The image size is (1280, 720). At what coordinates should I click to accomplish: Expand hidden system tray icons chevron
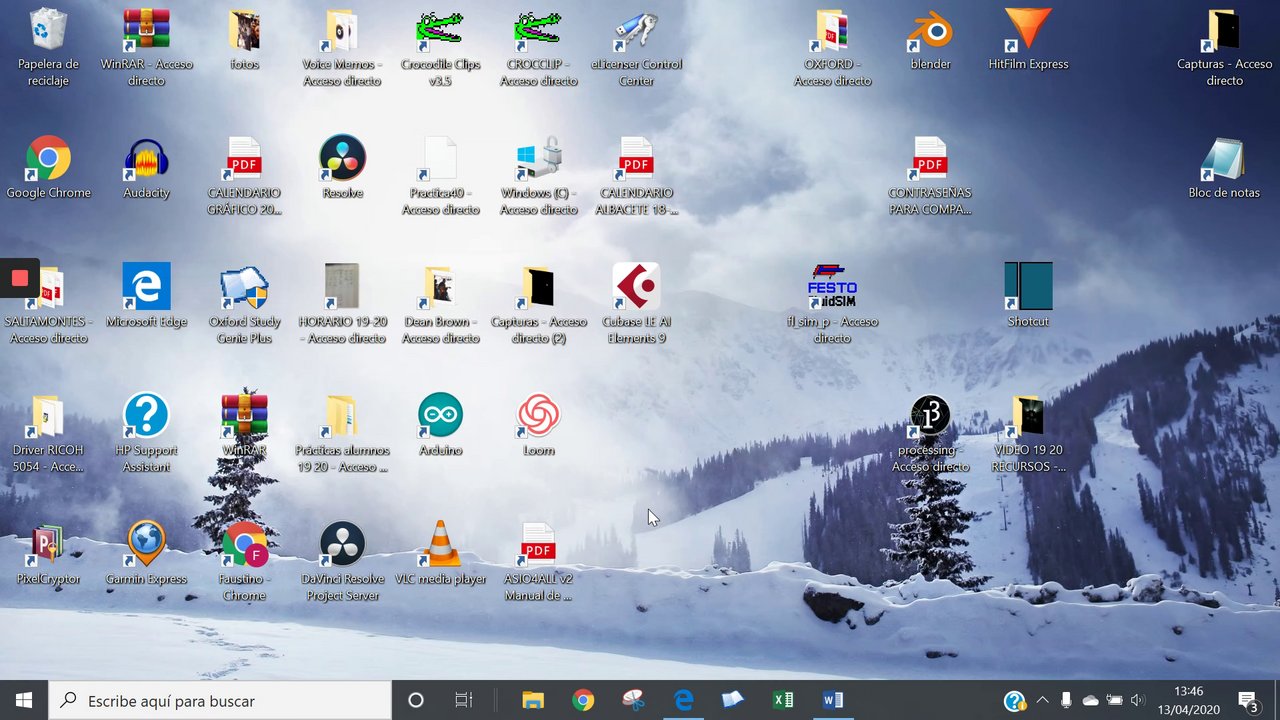coord(1042,700)
